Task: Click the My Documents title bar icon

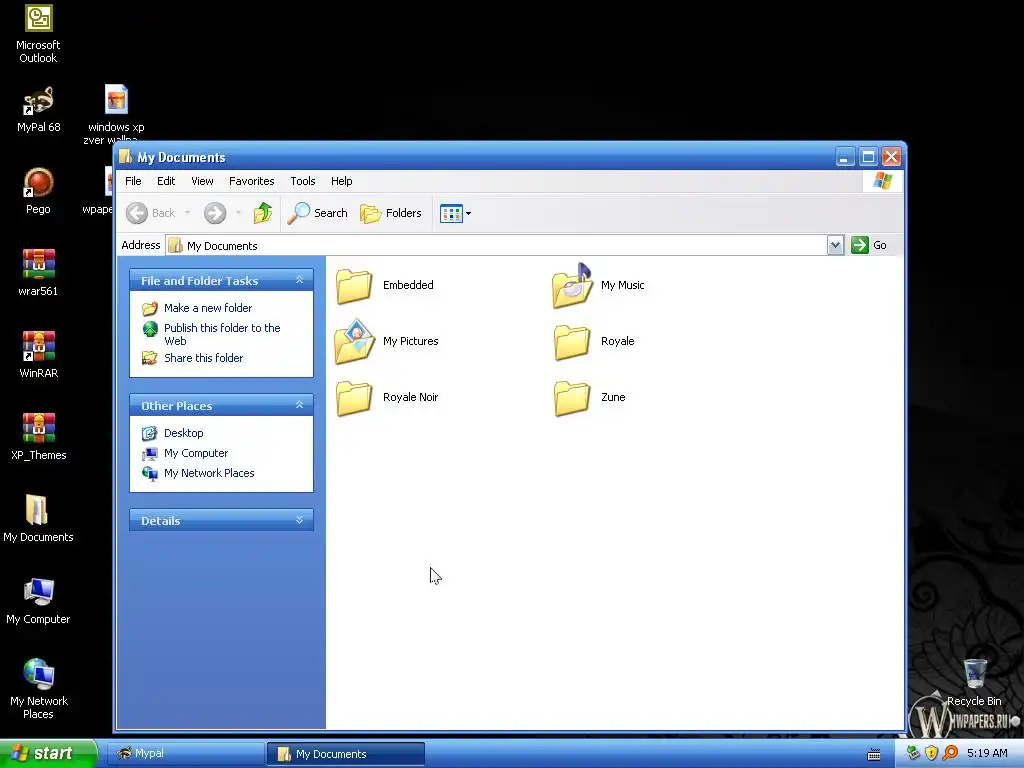Action: pyautogui.click(x=125, y=157)
